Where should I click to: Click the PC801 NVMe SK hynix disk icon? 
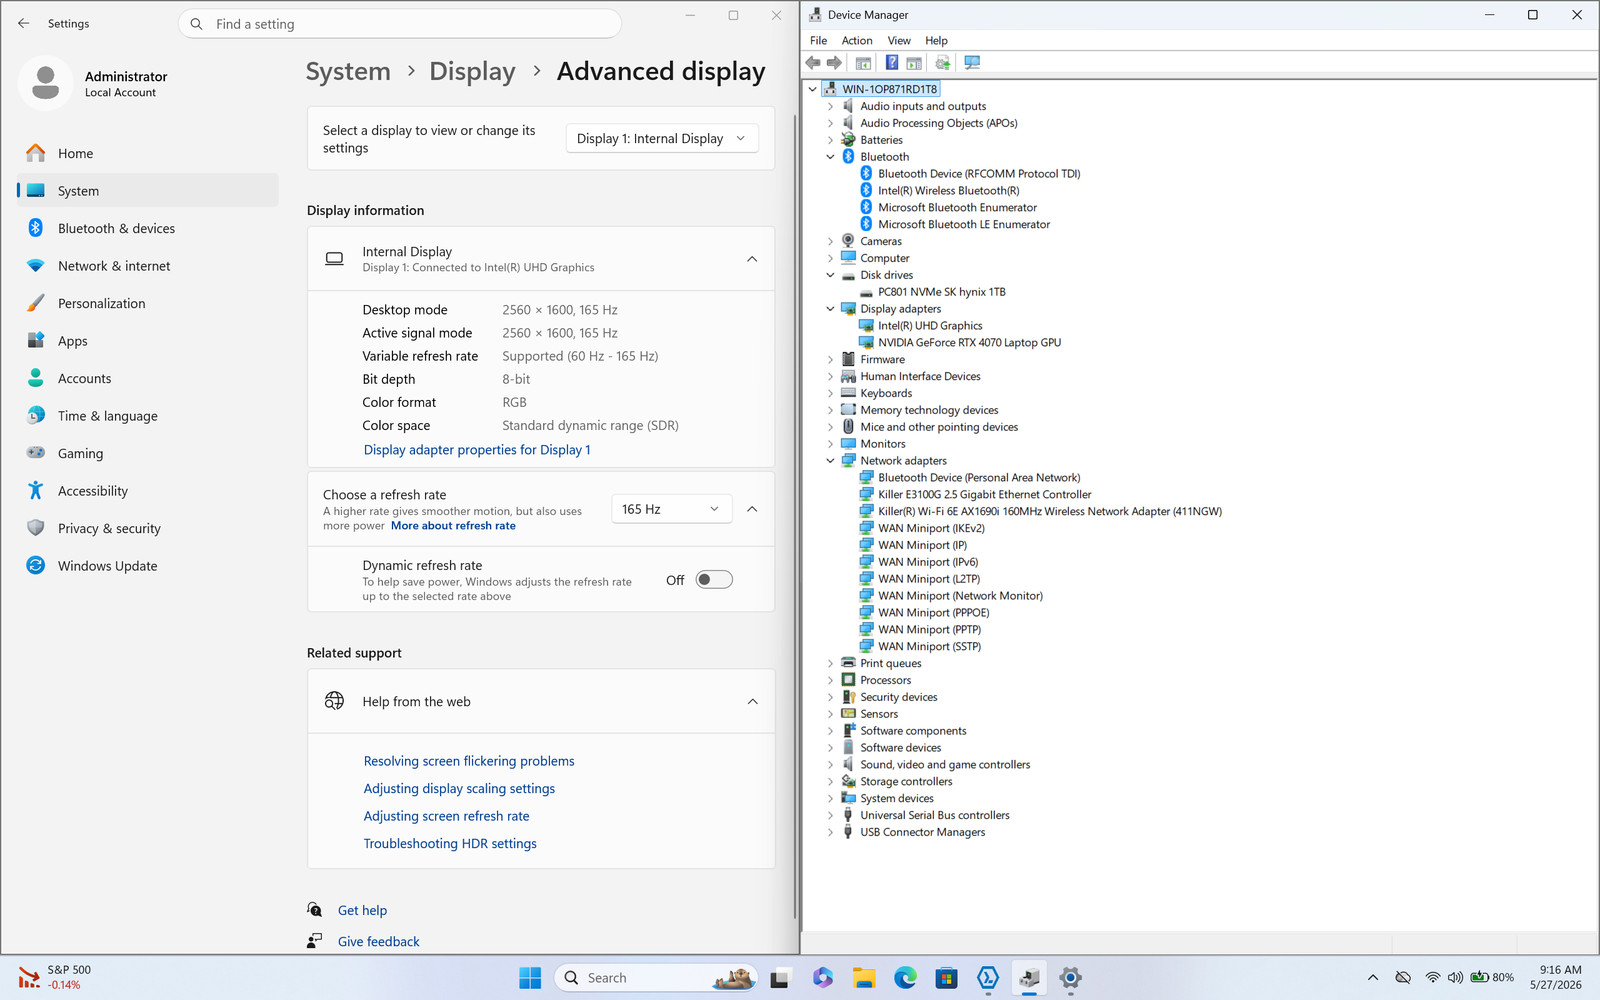click(867, 292)
